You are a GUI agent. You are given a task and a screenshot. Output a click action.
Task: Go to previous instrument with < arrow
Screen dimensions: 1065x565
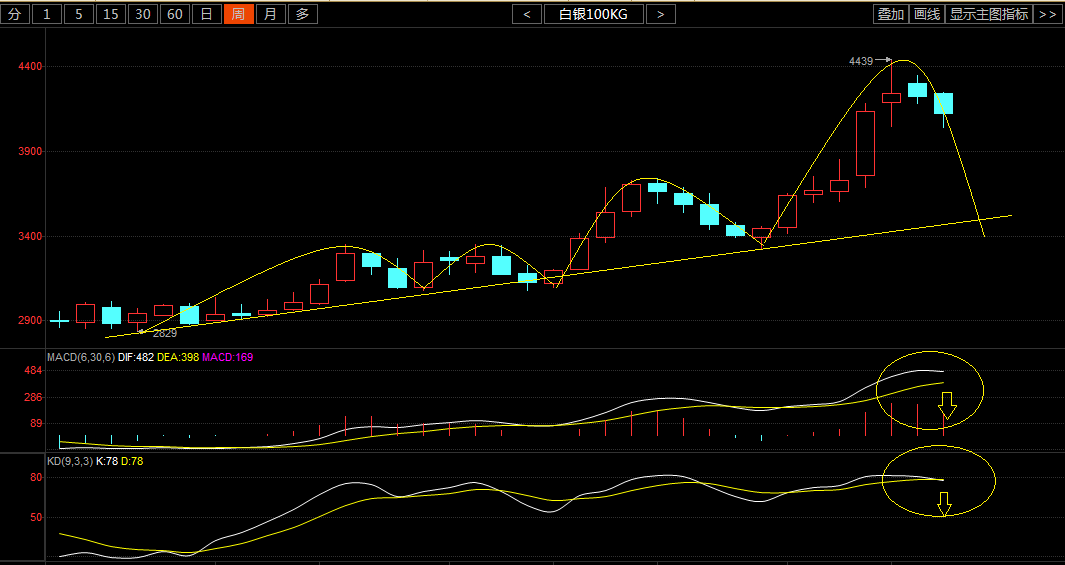pyautogui.click(x=527, y=14)
